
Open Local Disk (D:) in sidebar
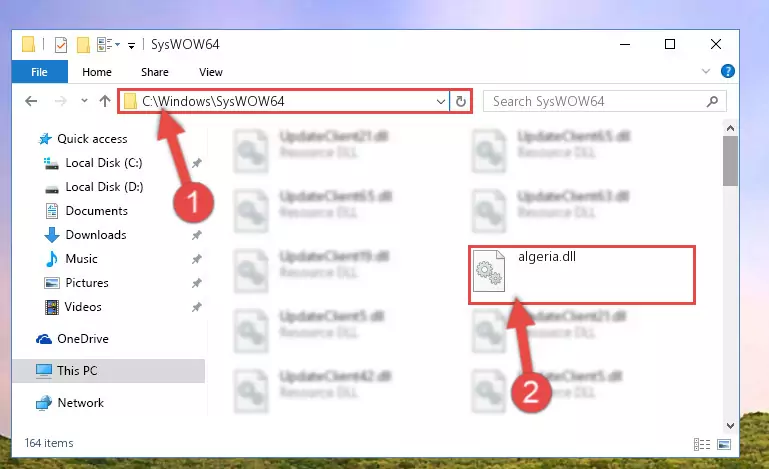click(x=104, y=187)
